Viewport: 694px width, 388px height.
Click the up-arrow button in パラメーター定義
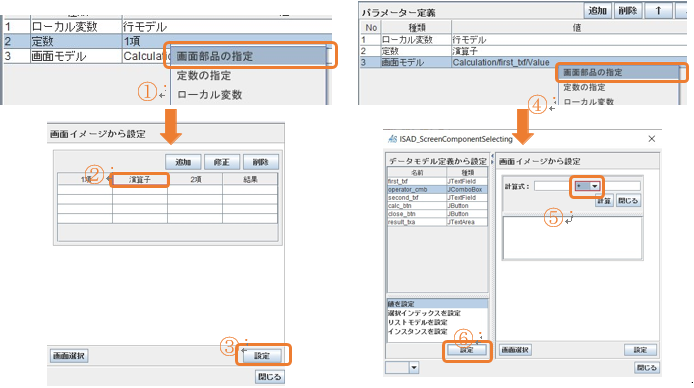[x=658, y=11]
